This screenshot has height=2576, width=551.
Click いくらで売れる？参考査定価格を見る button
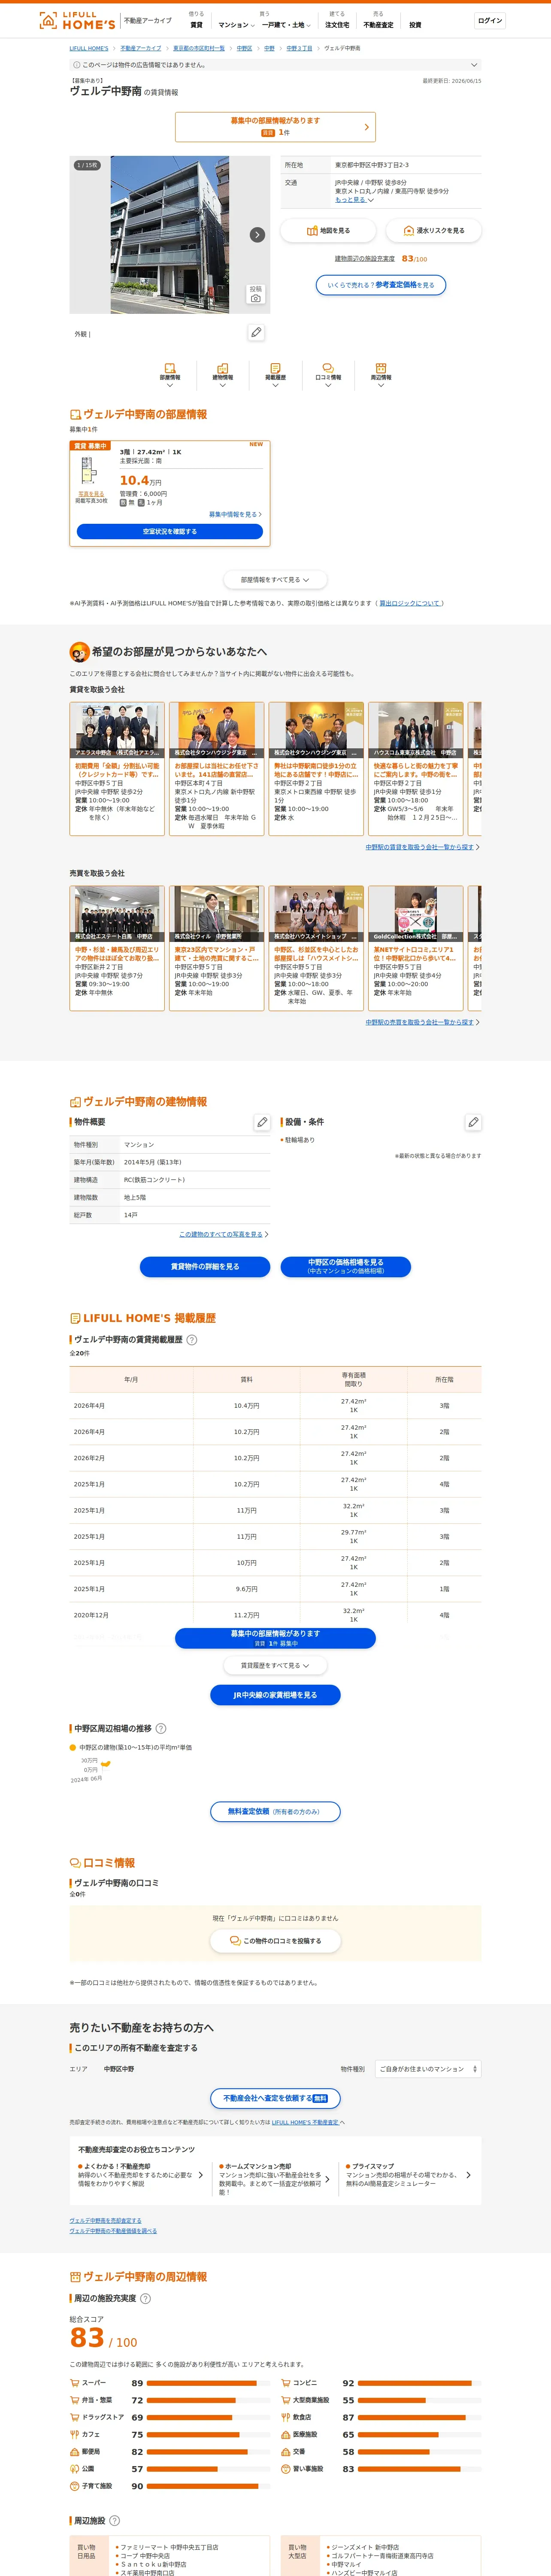(x=380, y=285)
